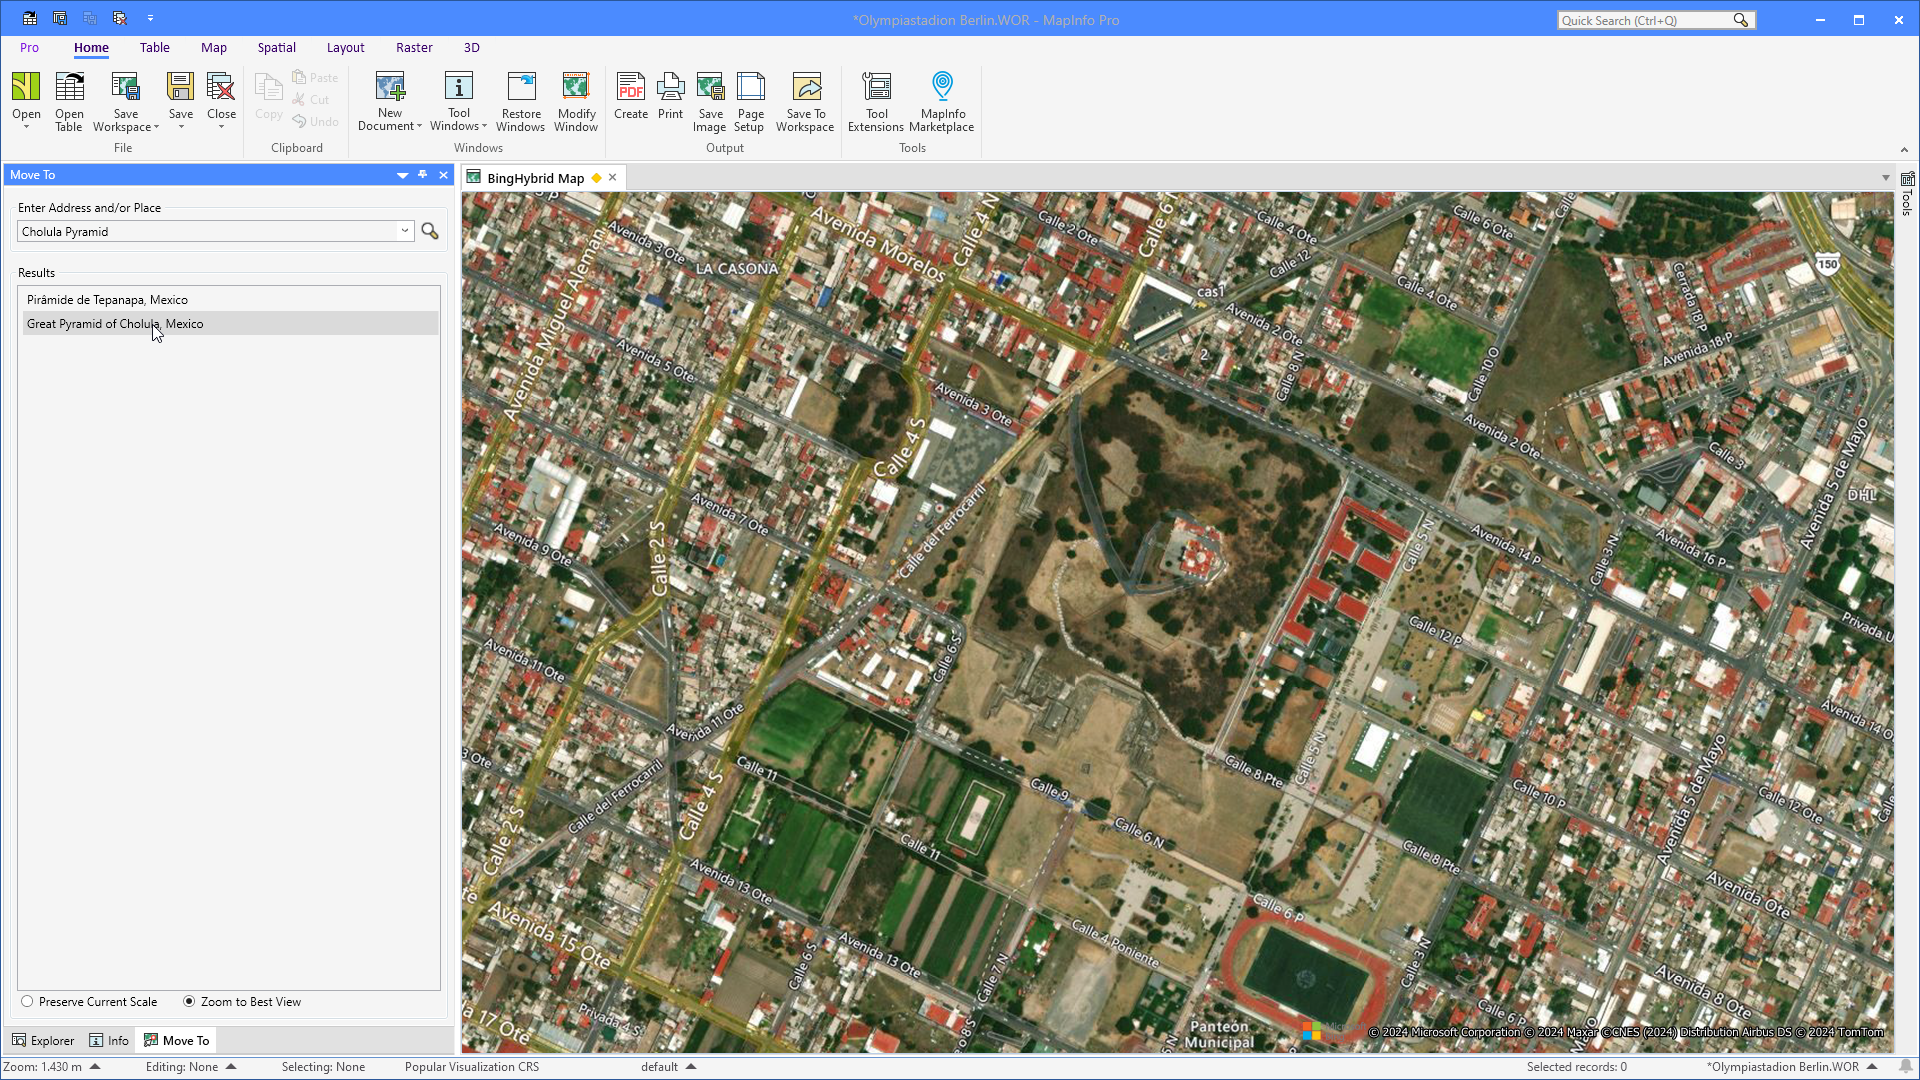Select Zoom to Best View option
This screenshot has width=1920, height=1080.
[x=241, y=1001]
